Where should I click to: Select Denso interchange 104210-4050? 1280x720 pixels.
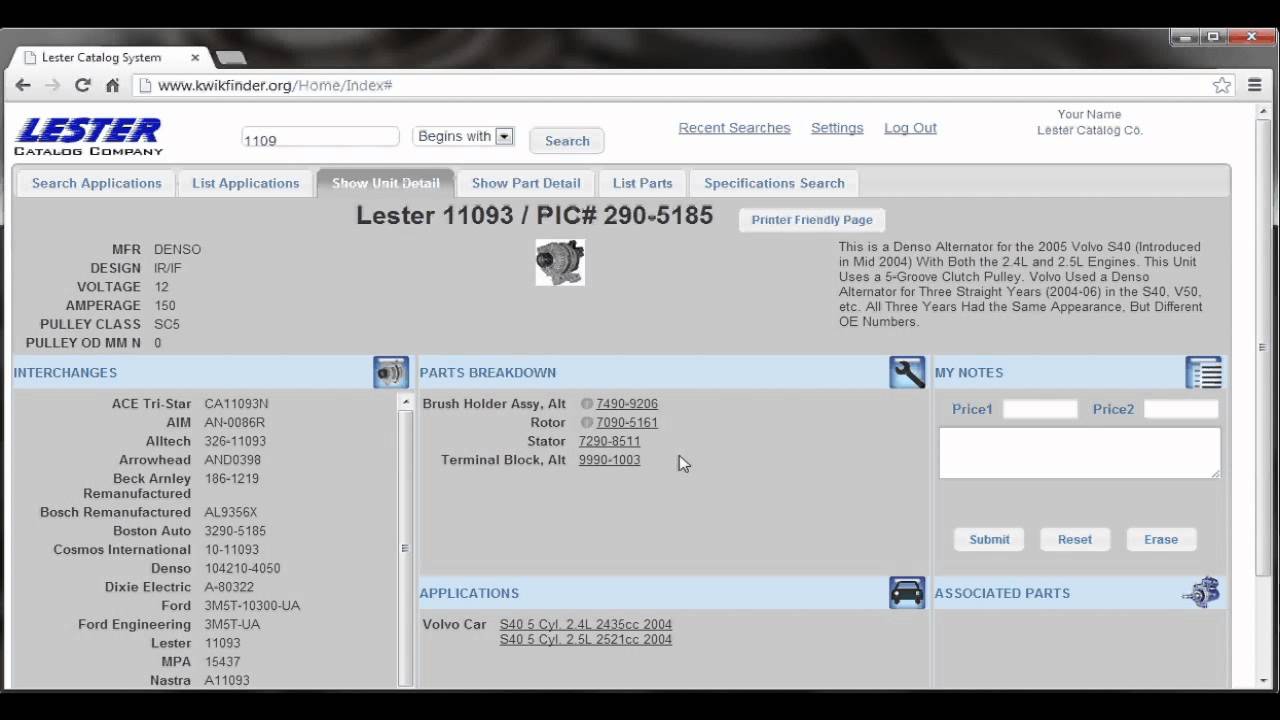(x=242, y=568)
